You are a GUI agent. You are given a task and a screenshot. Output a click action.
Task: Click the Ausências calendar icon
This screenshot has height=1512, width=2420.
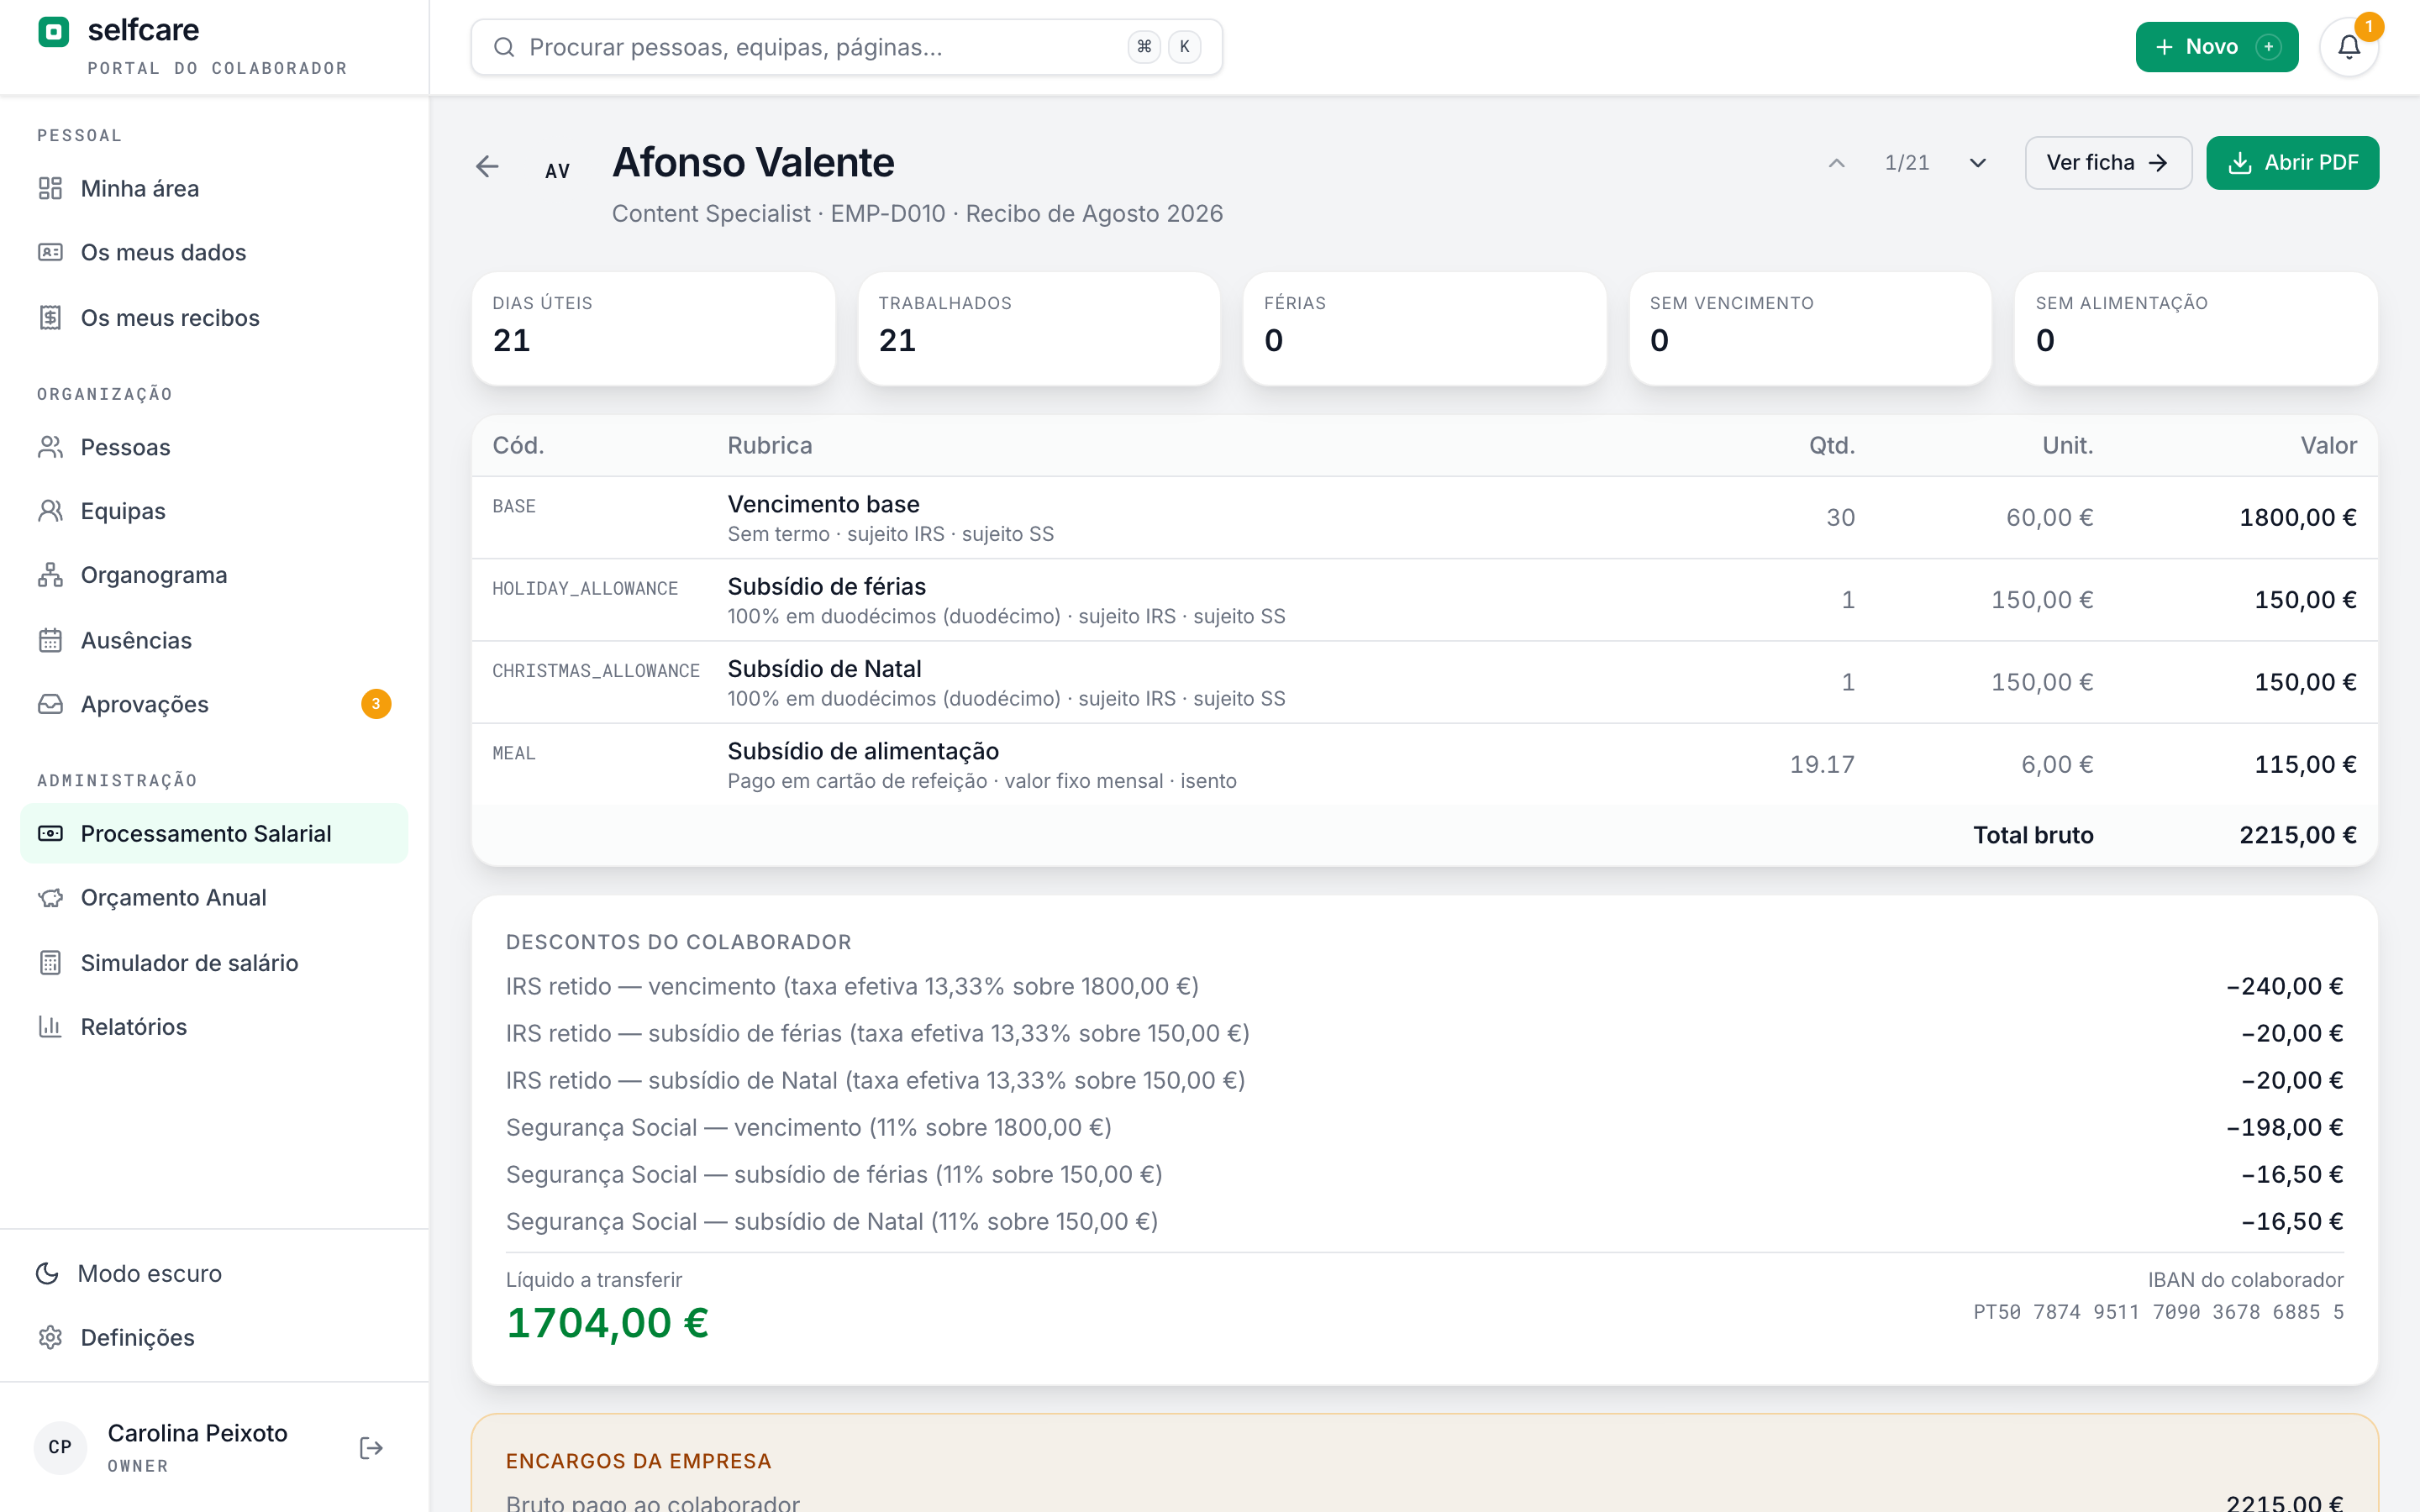pos(50,640)
